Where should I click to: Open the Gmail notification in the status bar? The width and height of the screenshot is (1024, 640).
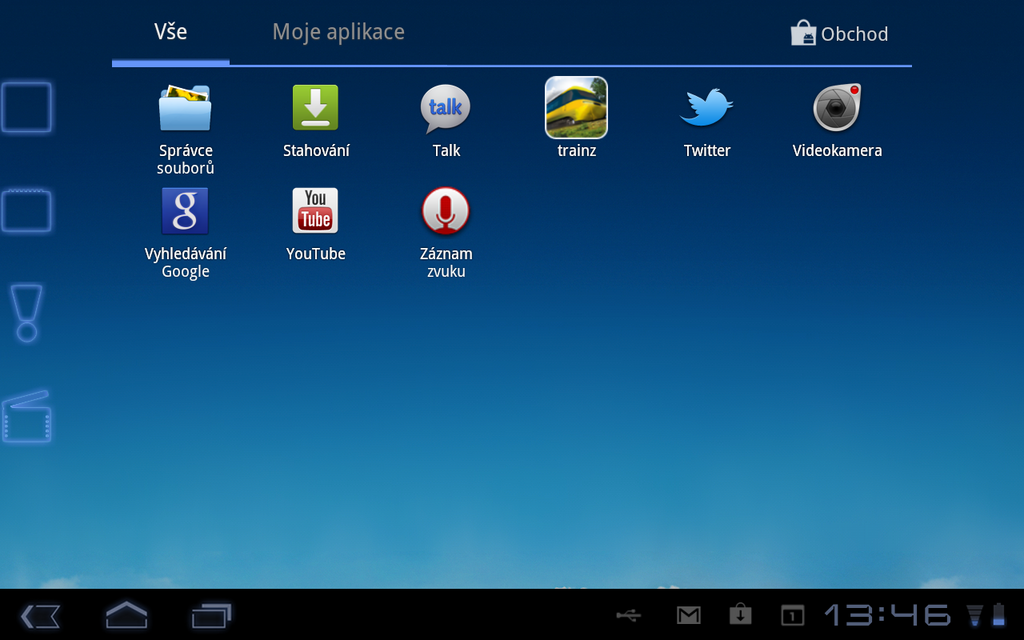[688, 616]
